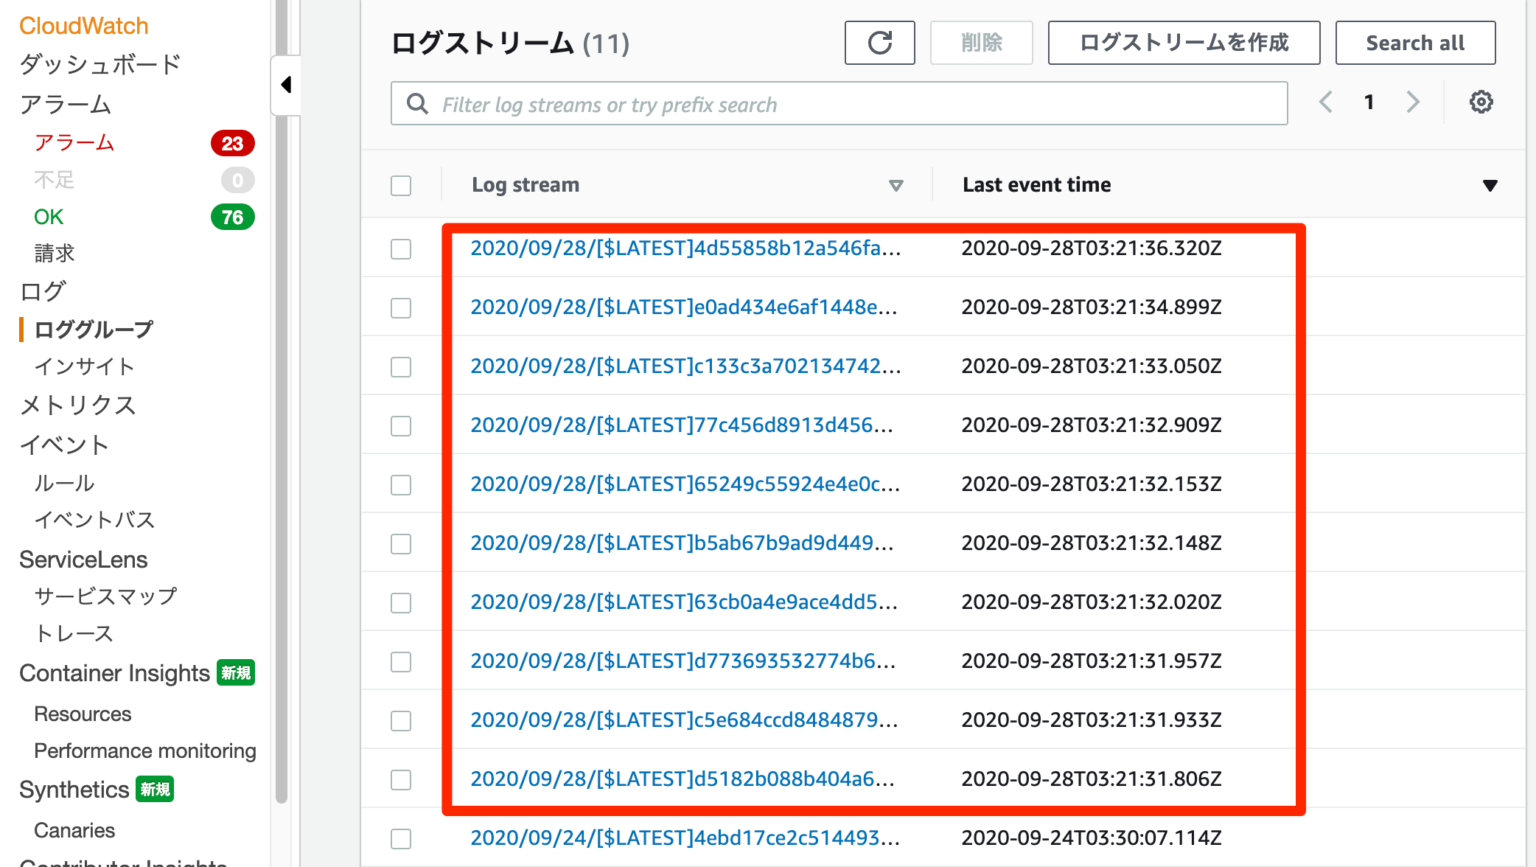Sort by the Log stream column arrow
The width and height of the screenshot is (1536, 867).
coord(895,185)
